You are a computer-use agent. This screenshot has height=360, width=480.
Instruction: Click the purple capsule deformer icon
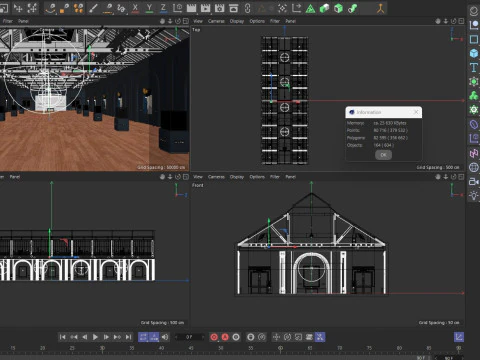tap(474, 124)
